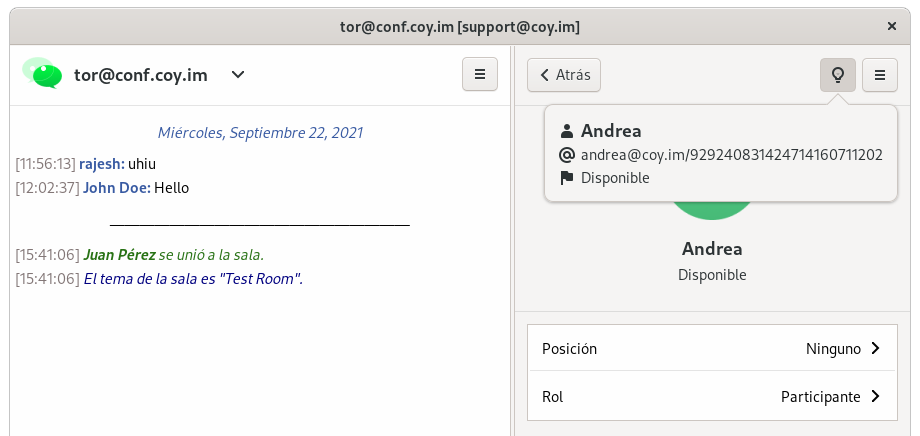Click Andrea's green avatar circle
Viewport: 920px width, 436px height.
(x=712, y=210)
